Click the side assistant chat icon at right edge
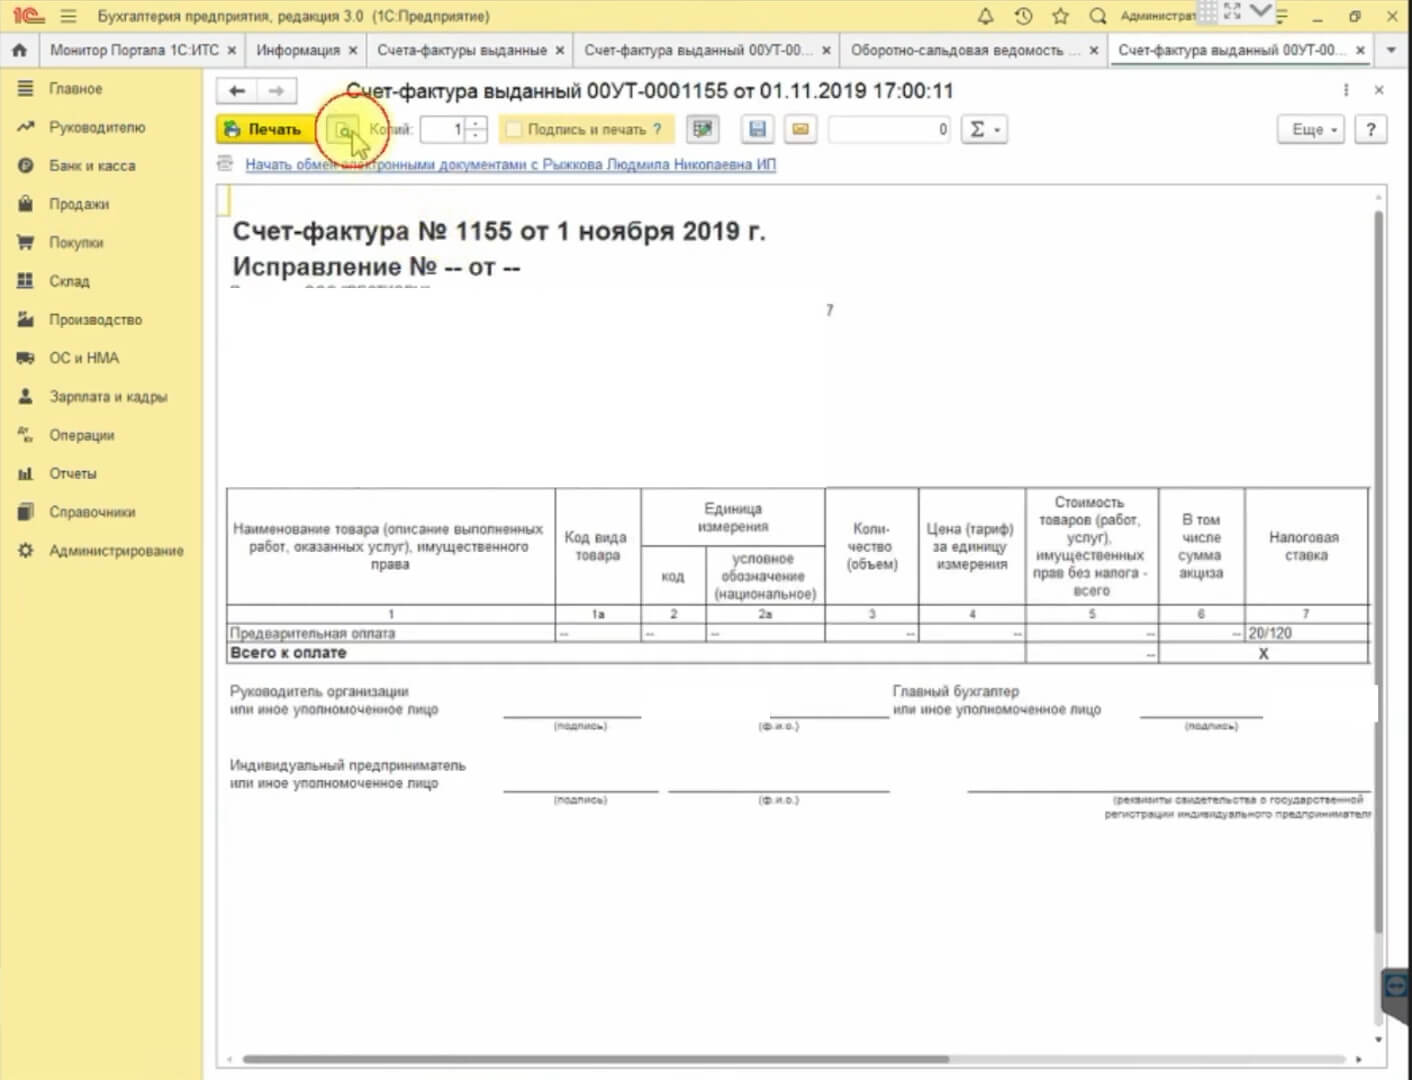The height and width of the screenshot is (1080, 1412). tap(1397, 987)
